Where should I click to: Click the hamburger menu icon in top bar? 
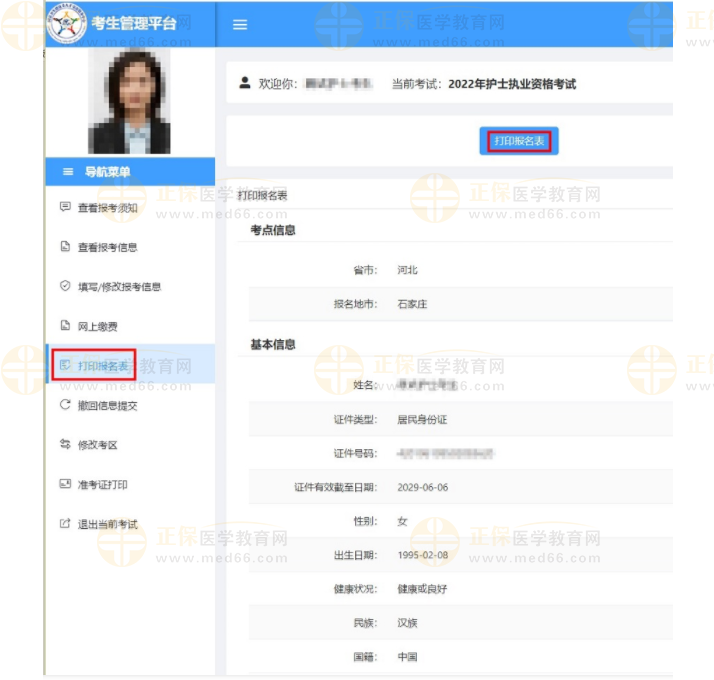[x=240, y=25]
